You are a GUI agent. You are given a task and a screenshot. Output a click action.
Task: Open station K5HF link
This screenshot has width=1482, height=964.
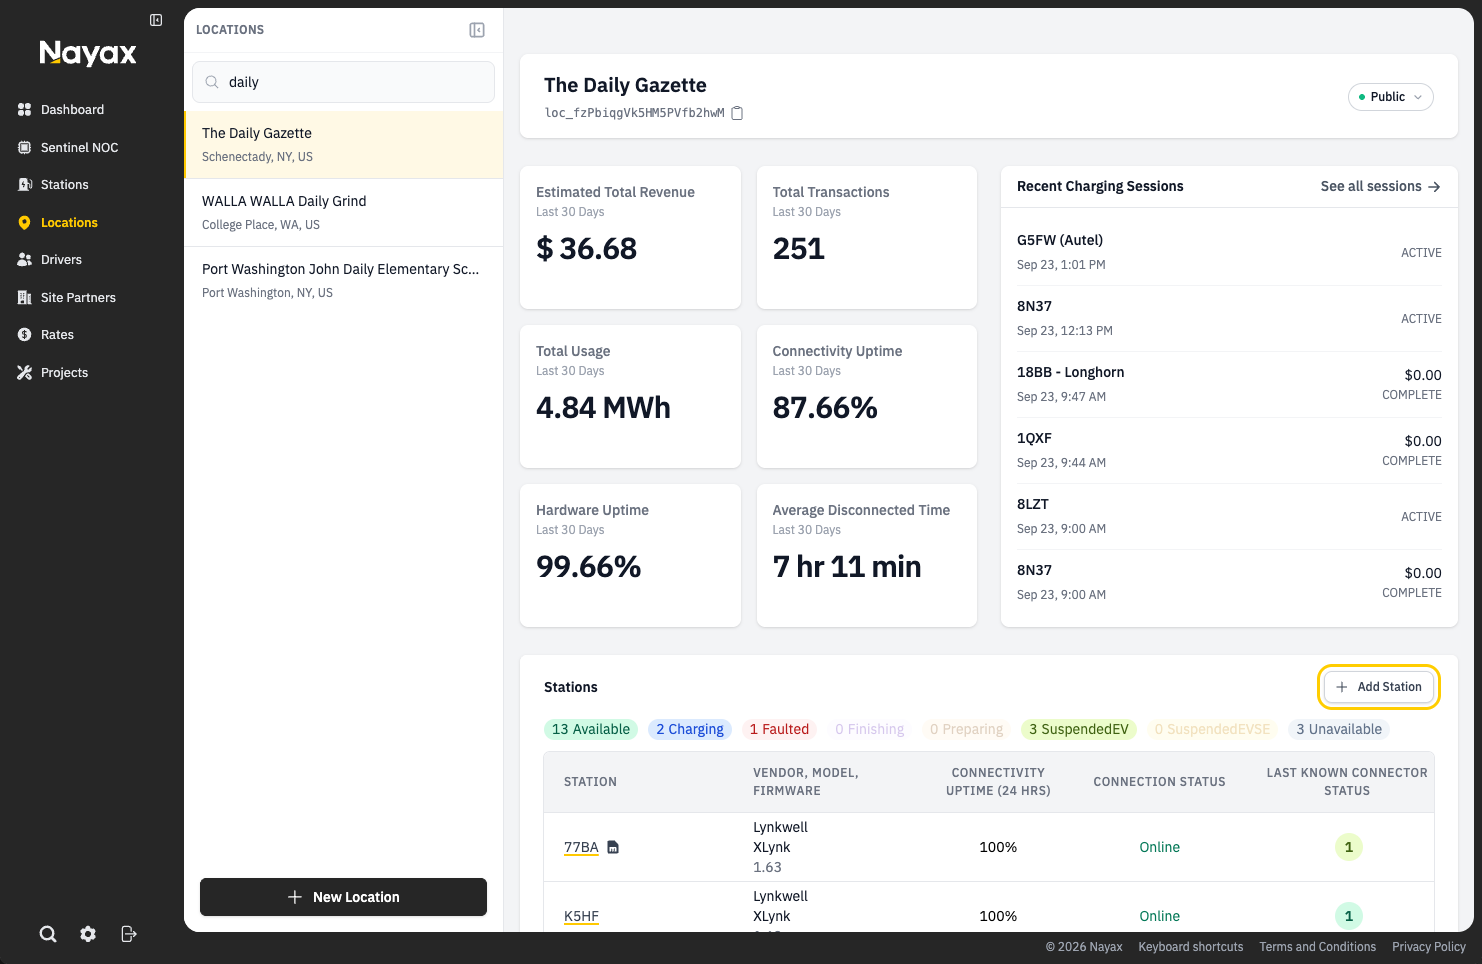pos(581,916)
